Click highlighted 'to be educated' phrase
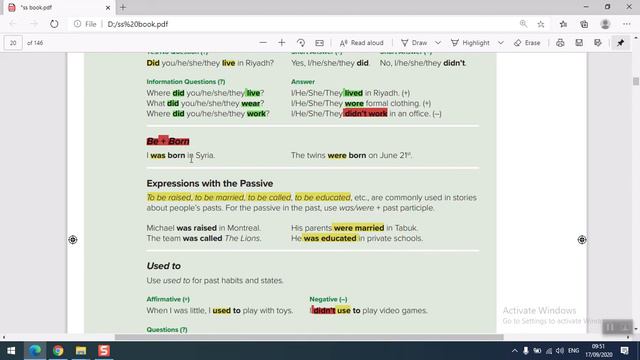The image size is (640, 360). (322, 198)
